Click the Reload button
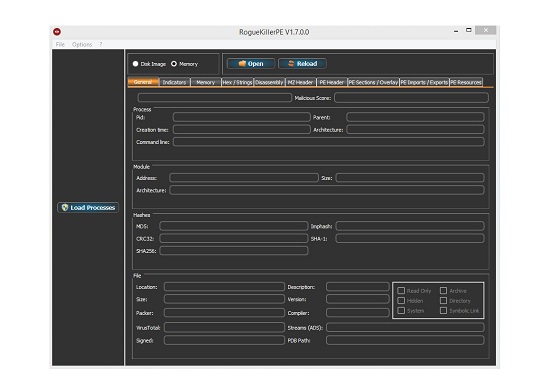The image size is (550, 386). [302, 64]
